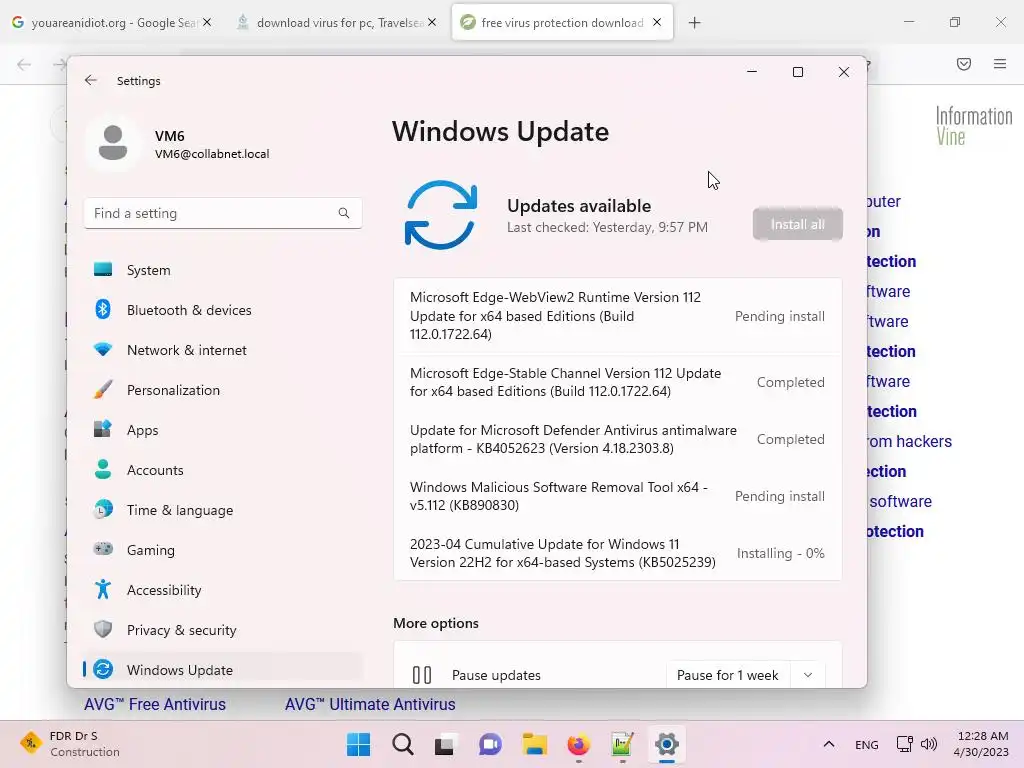The height and width of the screenshot is (768, 1024).
Task: Open the AVG Ultimate Antivirus link
Action: (370, 704)
